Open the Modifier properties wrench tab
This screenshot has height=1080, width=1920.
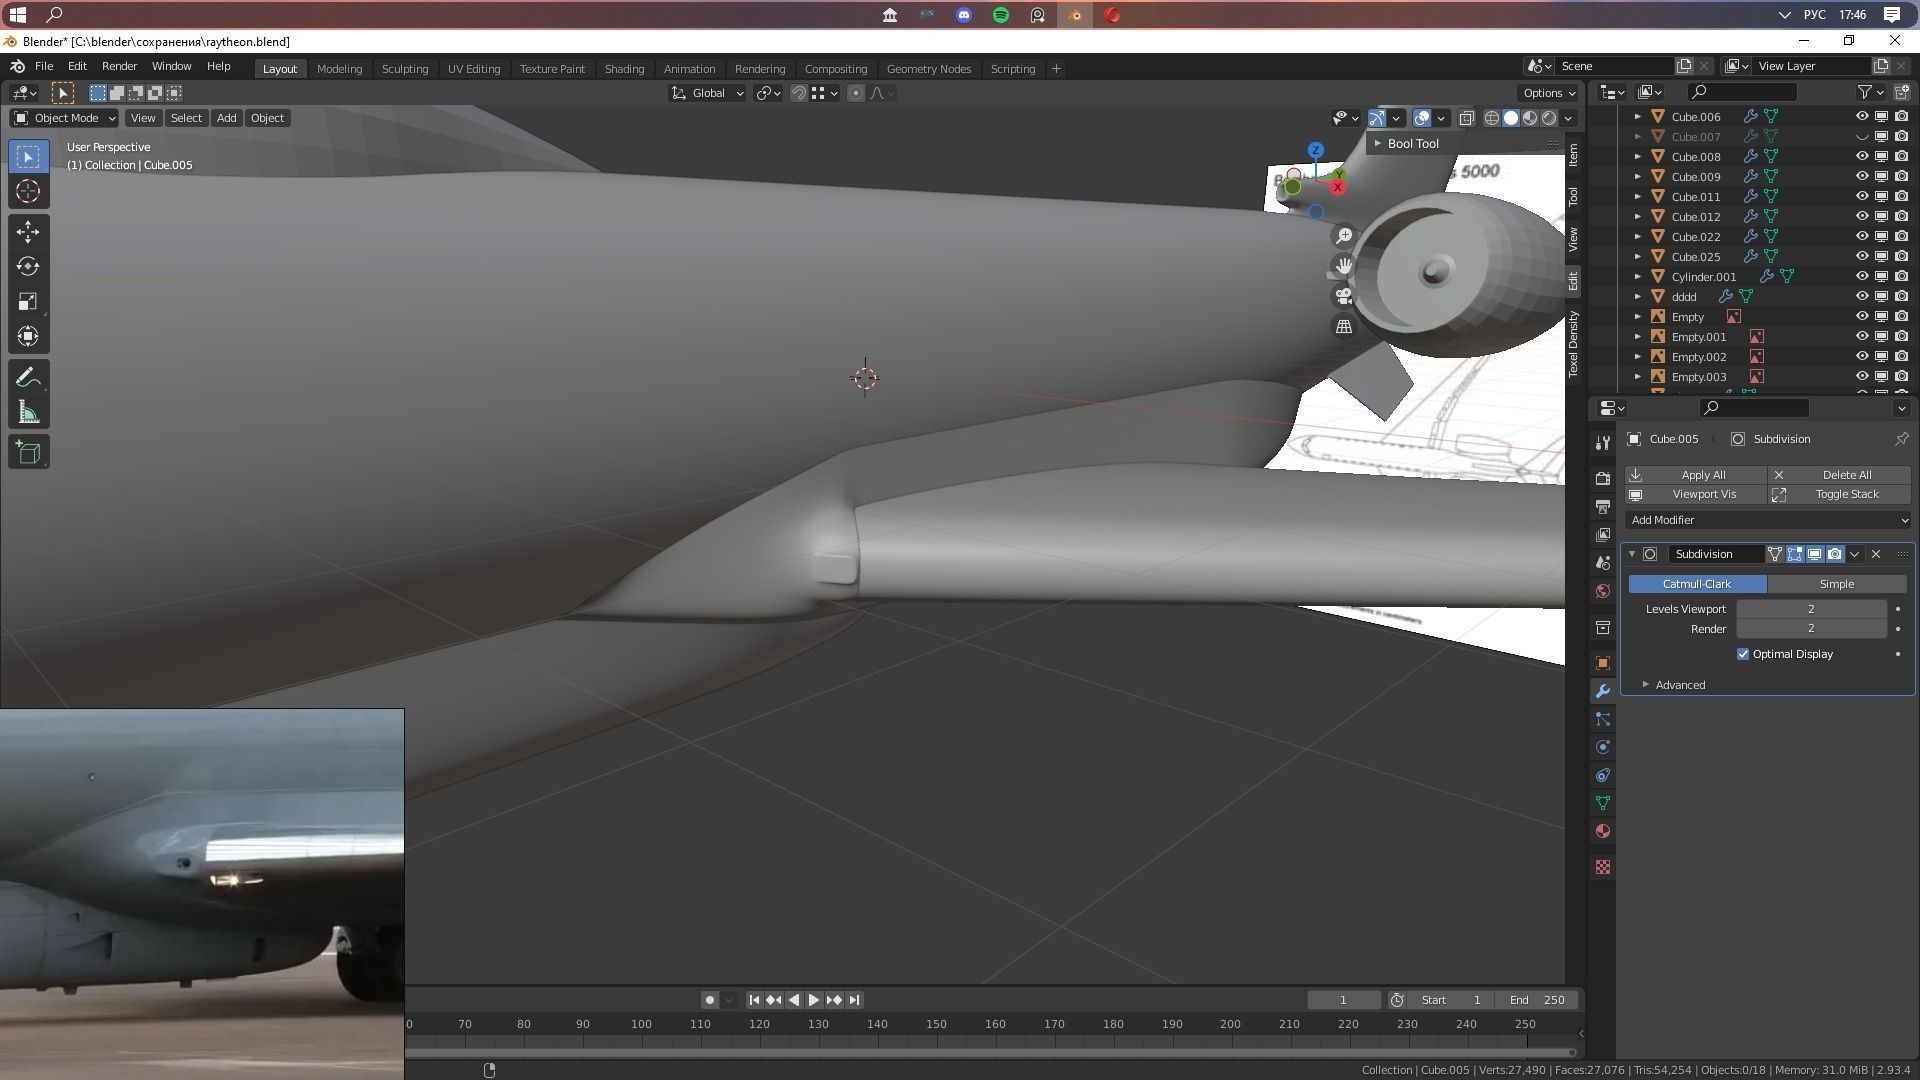[1603, 691]
